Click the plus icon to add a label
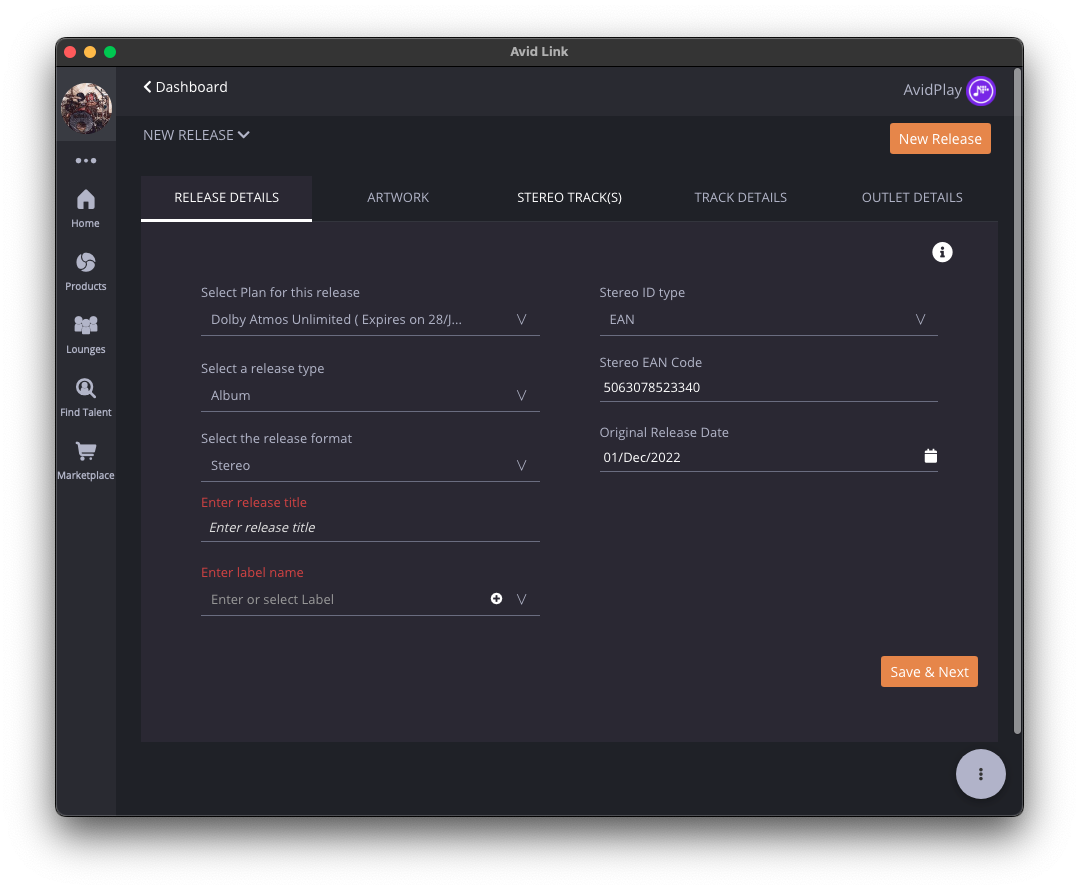 (496, 598)
